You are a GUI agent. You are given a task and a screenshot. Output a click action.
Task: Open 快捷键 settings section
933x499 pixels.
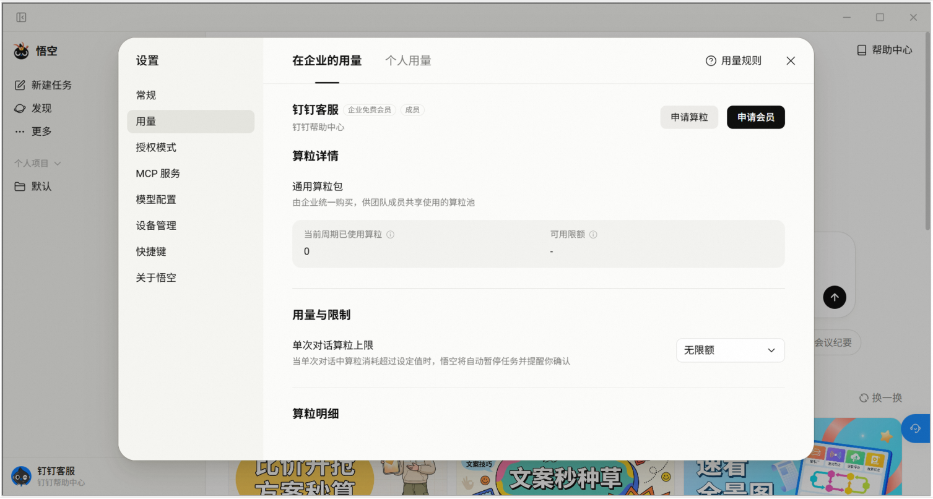190,252
